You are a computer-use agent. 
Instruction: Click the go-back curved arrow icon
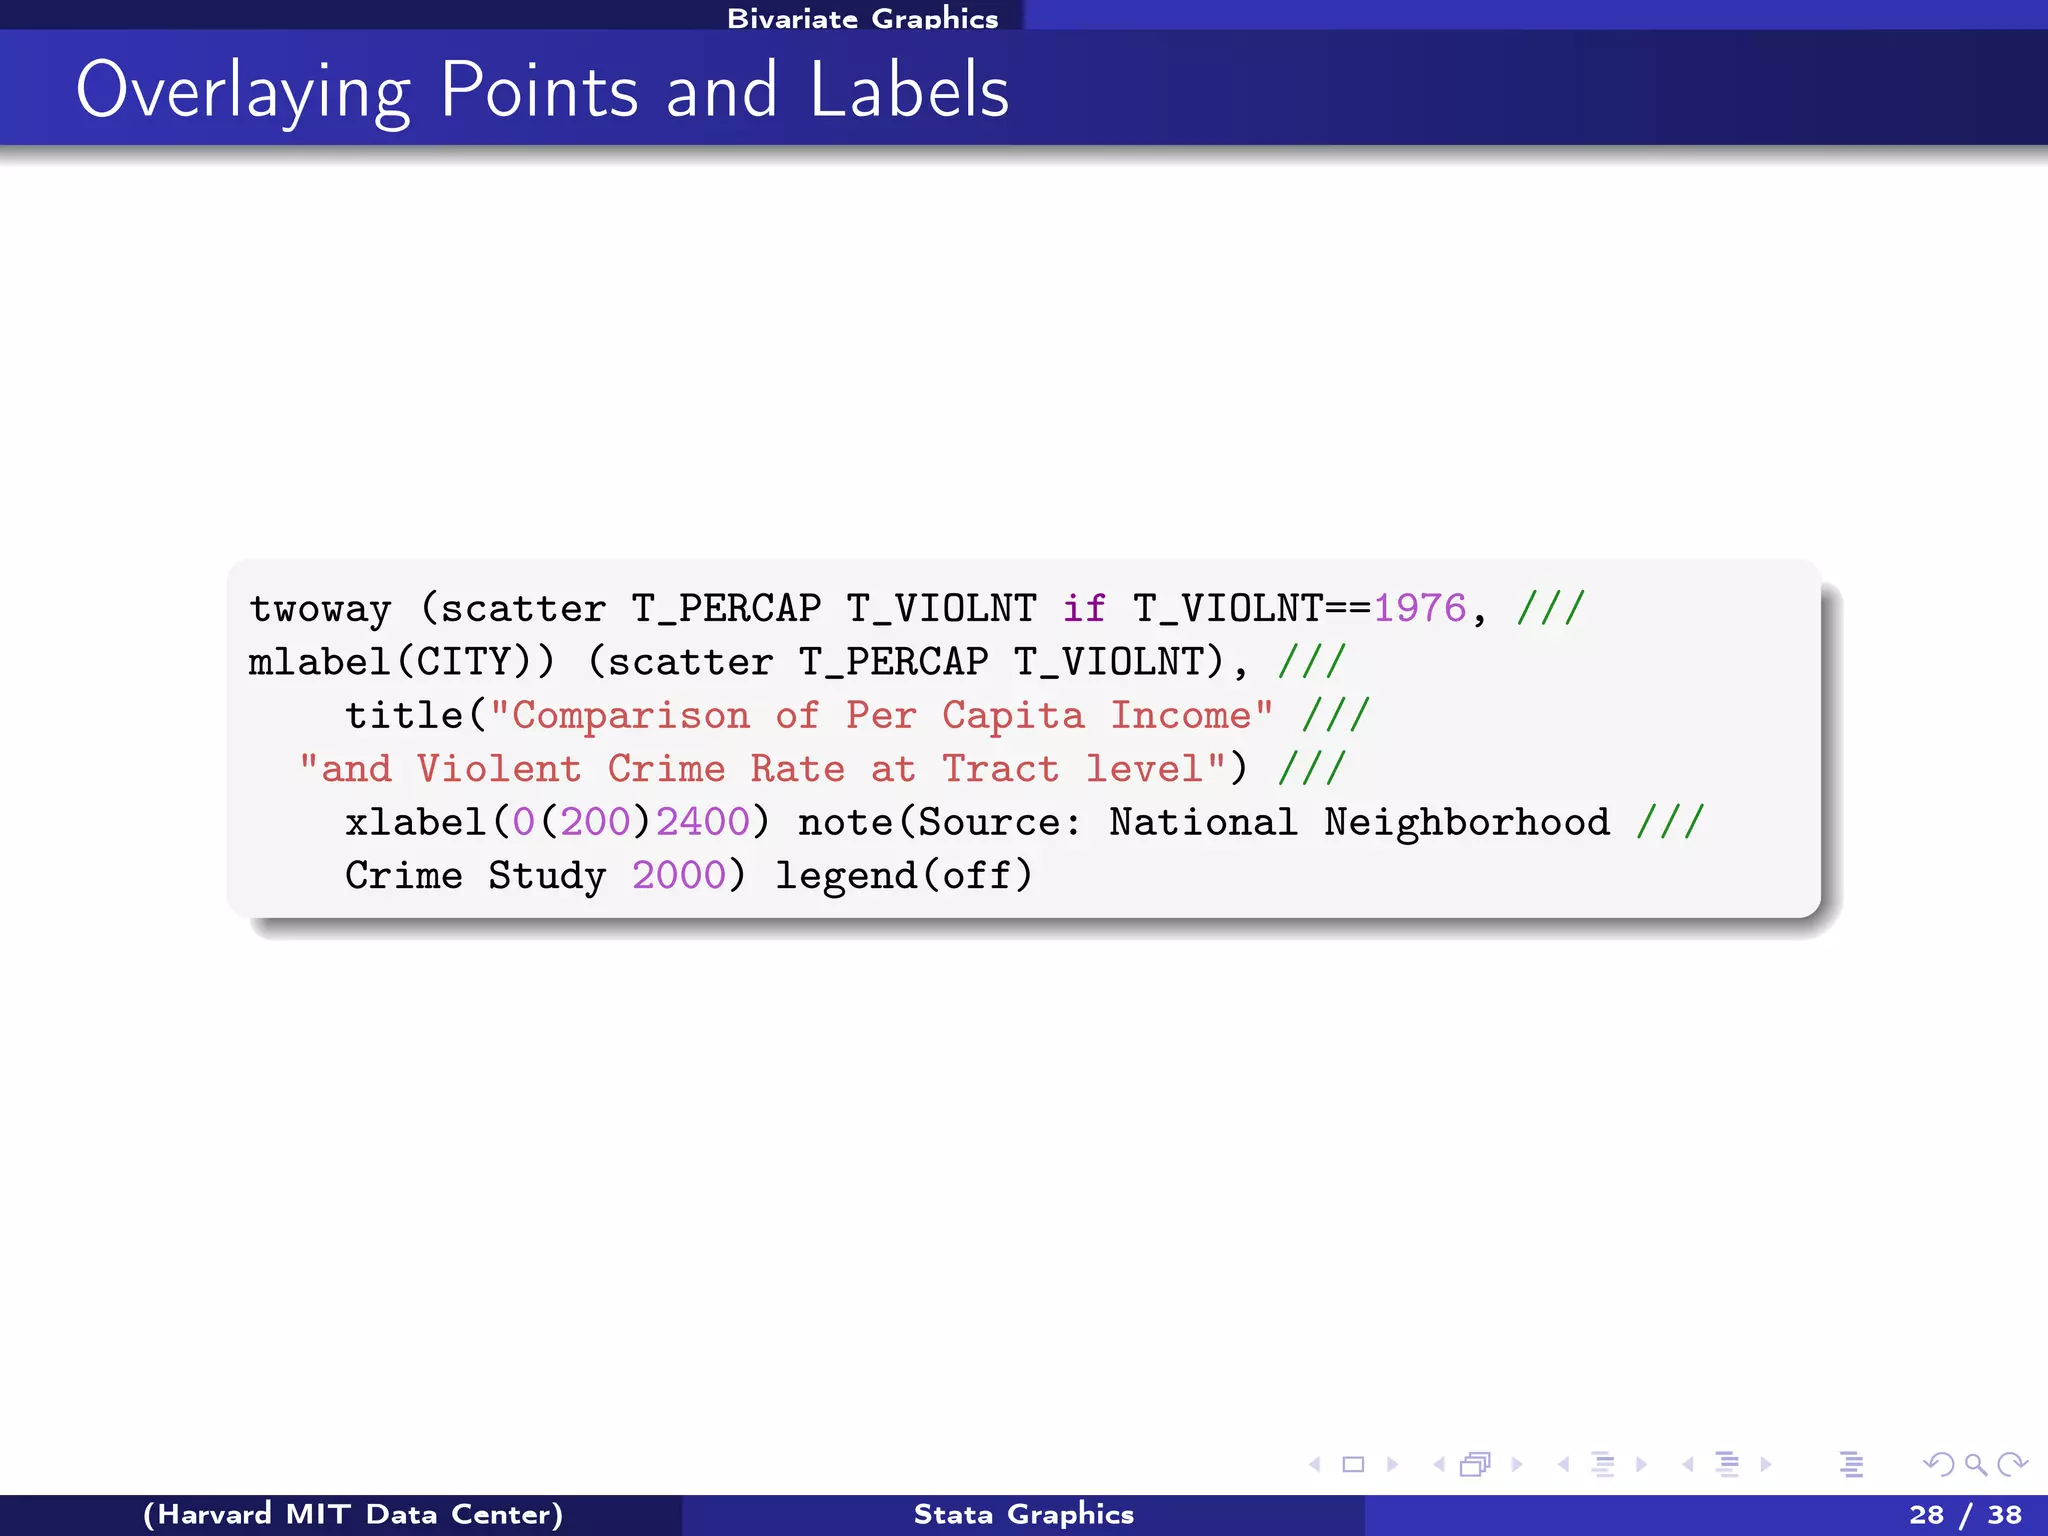point(1938,1465)
